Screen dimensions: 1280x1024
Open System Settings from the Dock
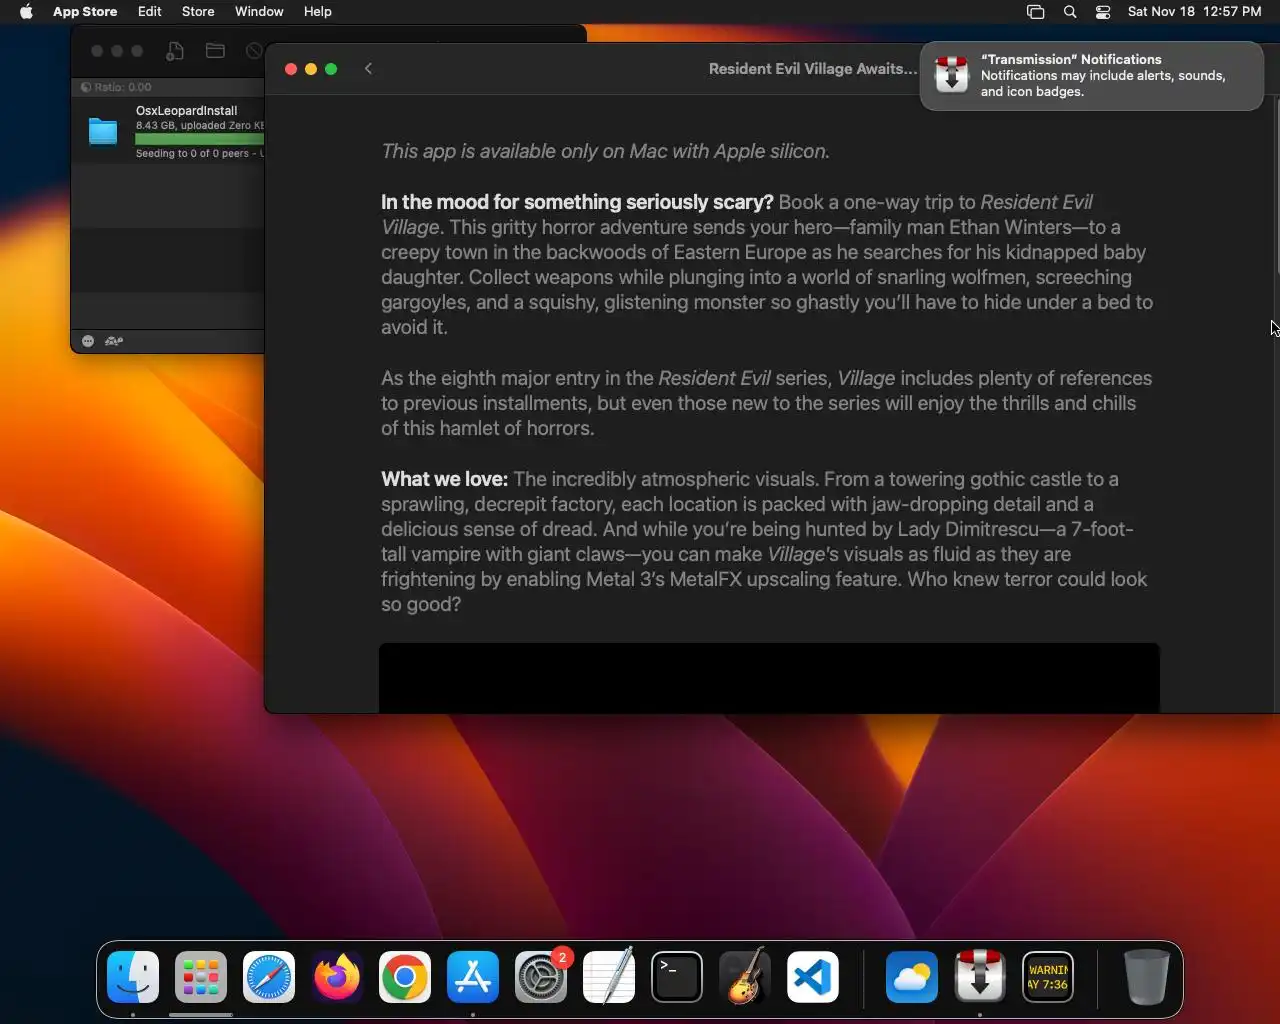coord(541,977)
